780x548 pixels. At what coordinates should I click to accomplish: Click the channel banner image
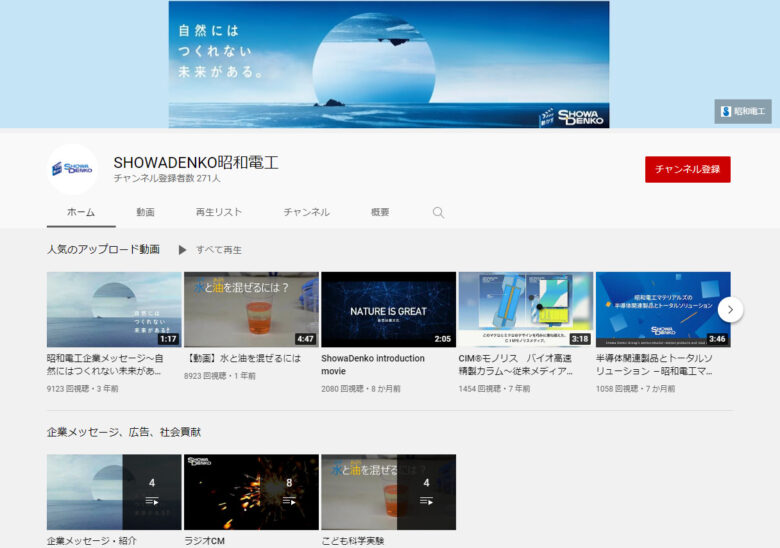[389, 64]
